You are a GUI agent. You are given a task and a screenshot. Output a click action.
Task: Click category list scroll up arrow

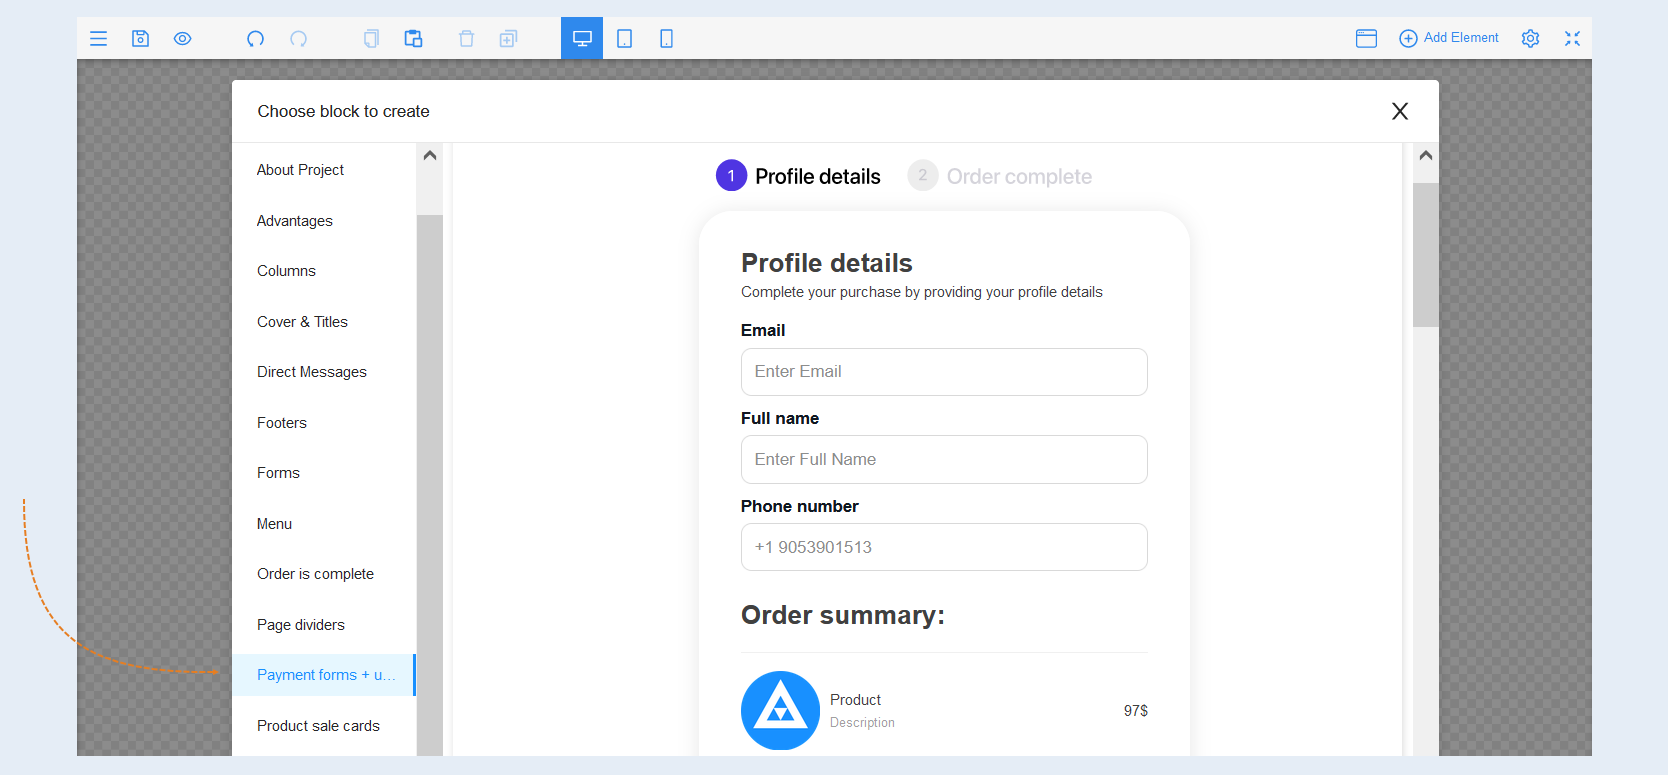click(430, 155)
